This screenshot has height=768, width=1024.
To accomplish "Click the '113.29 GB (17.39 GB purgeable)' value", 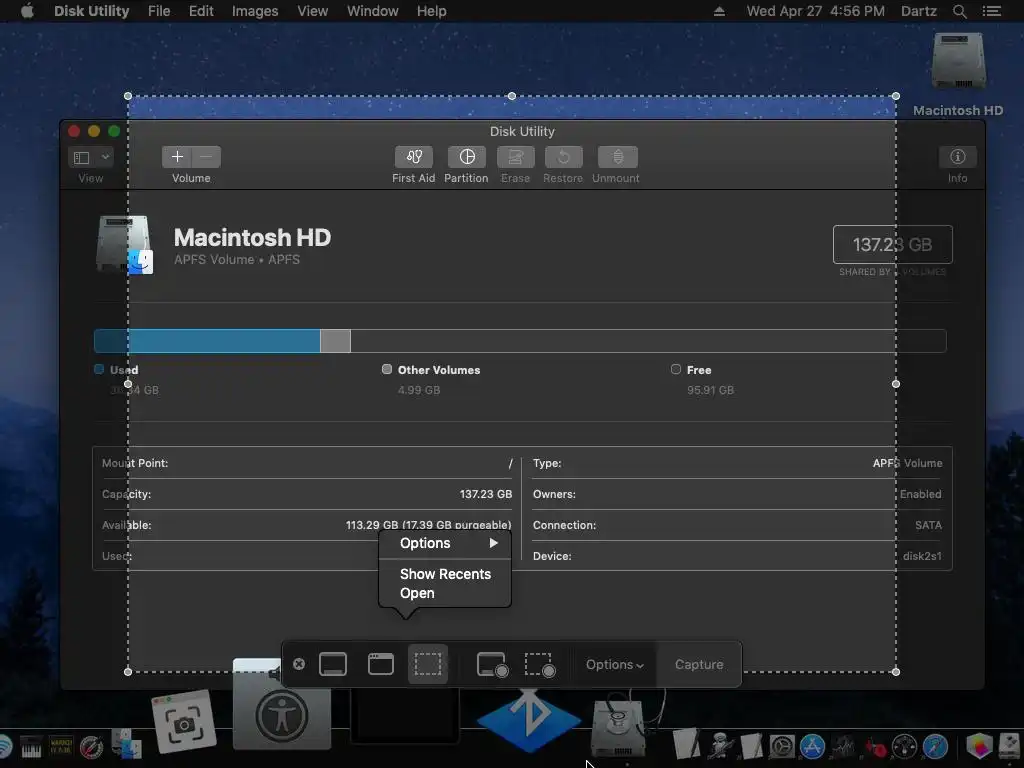I will point(428,525).
